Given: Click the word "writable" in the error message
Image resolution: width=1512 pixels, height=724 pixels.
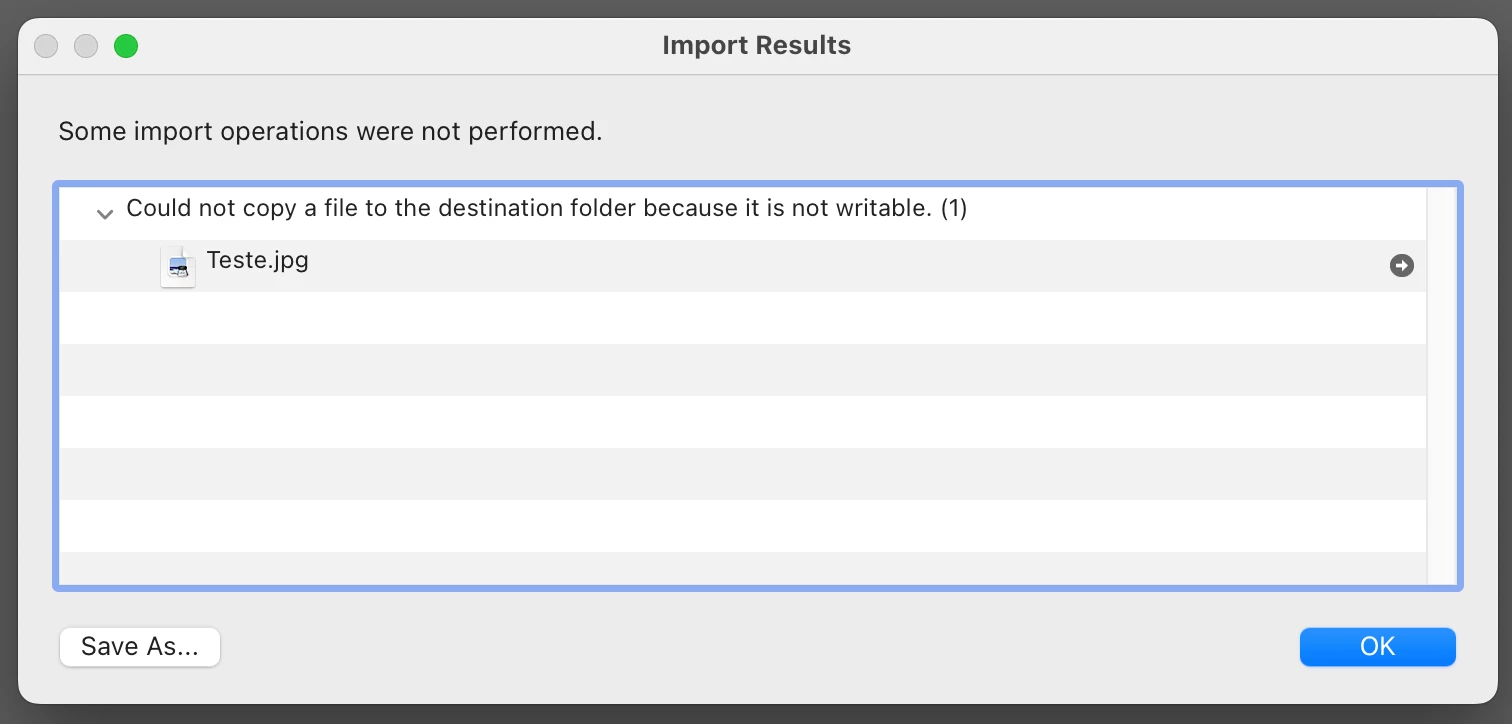Looking at the screenshot, I should click(x=883, y=209).
